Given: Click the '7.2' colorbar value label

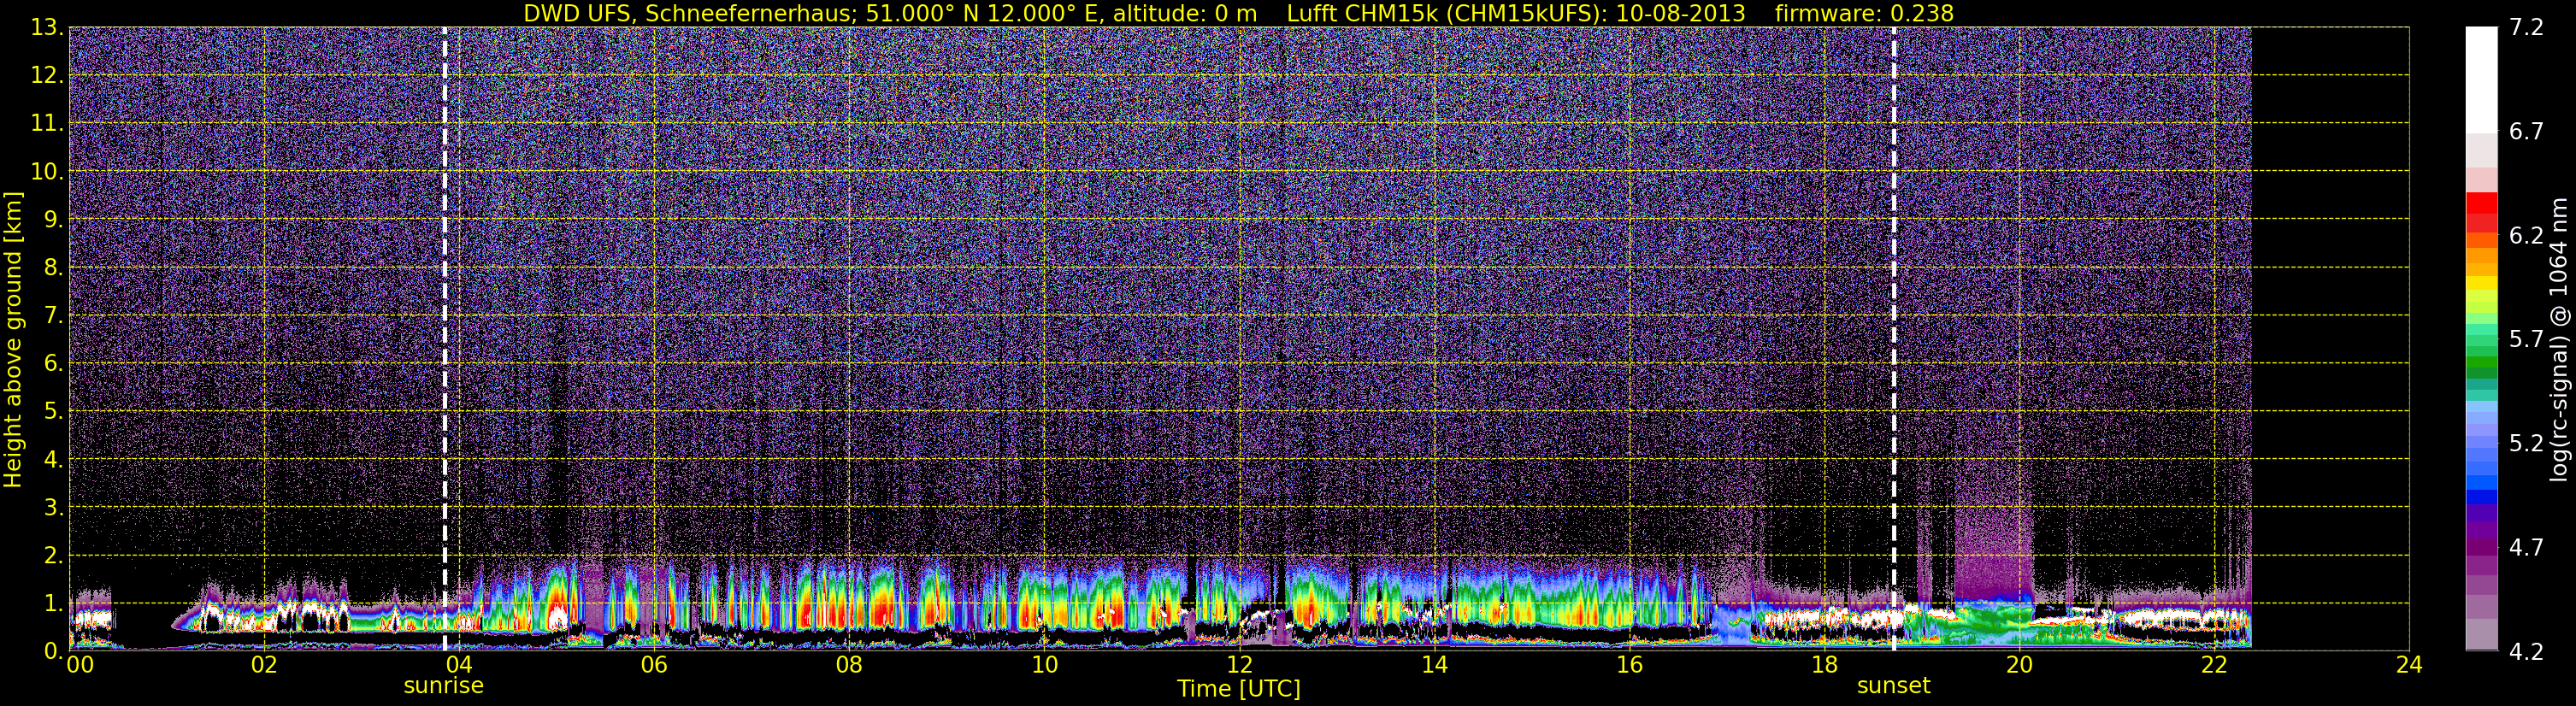Looking at the screenshot, I should [x=2526, y=27].
